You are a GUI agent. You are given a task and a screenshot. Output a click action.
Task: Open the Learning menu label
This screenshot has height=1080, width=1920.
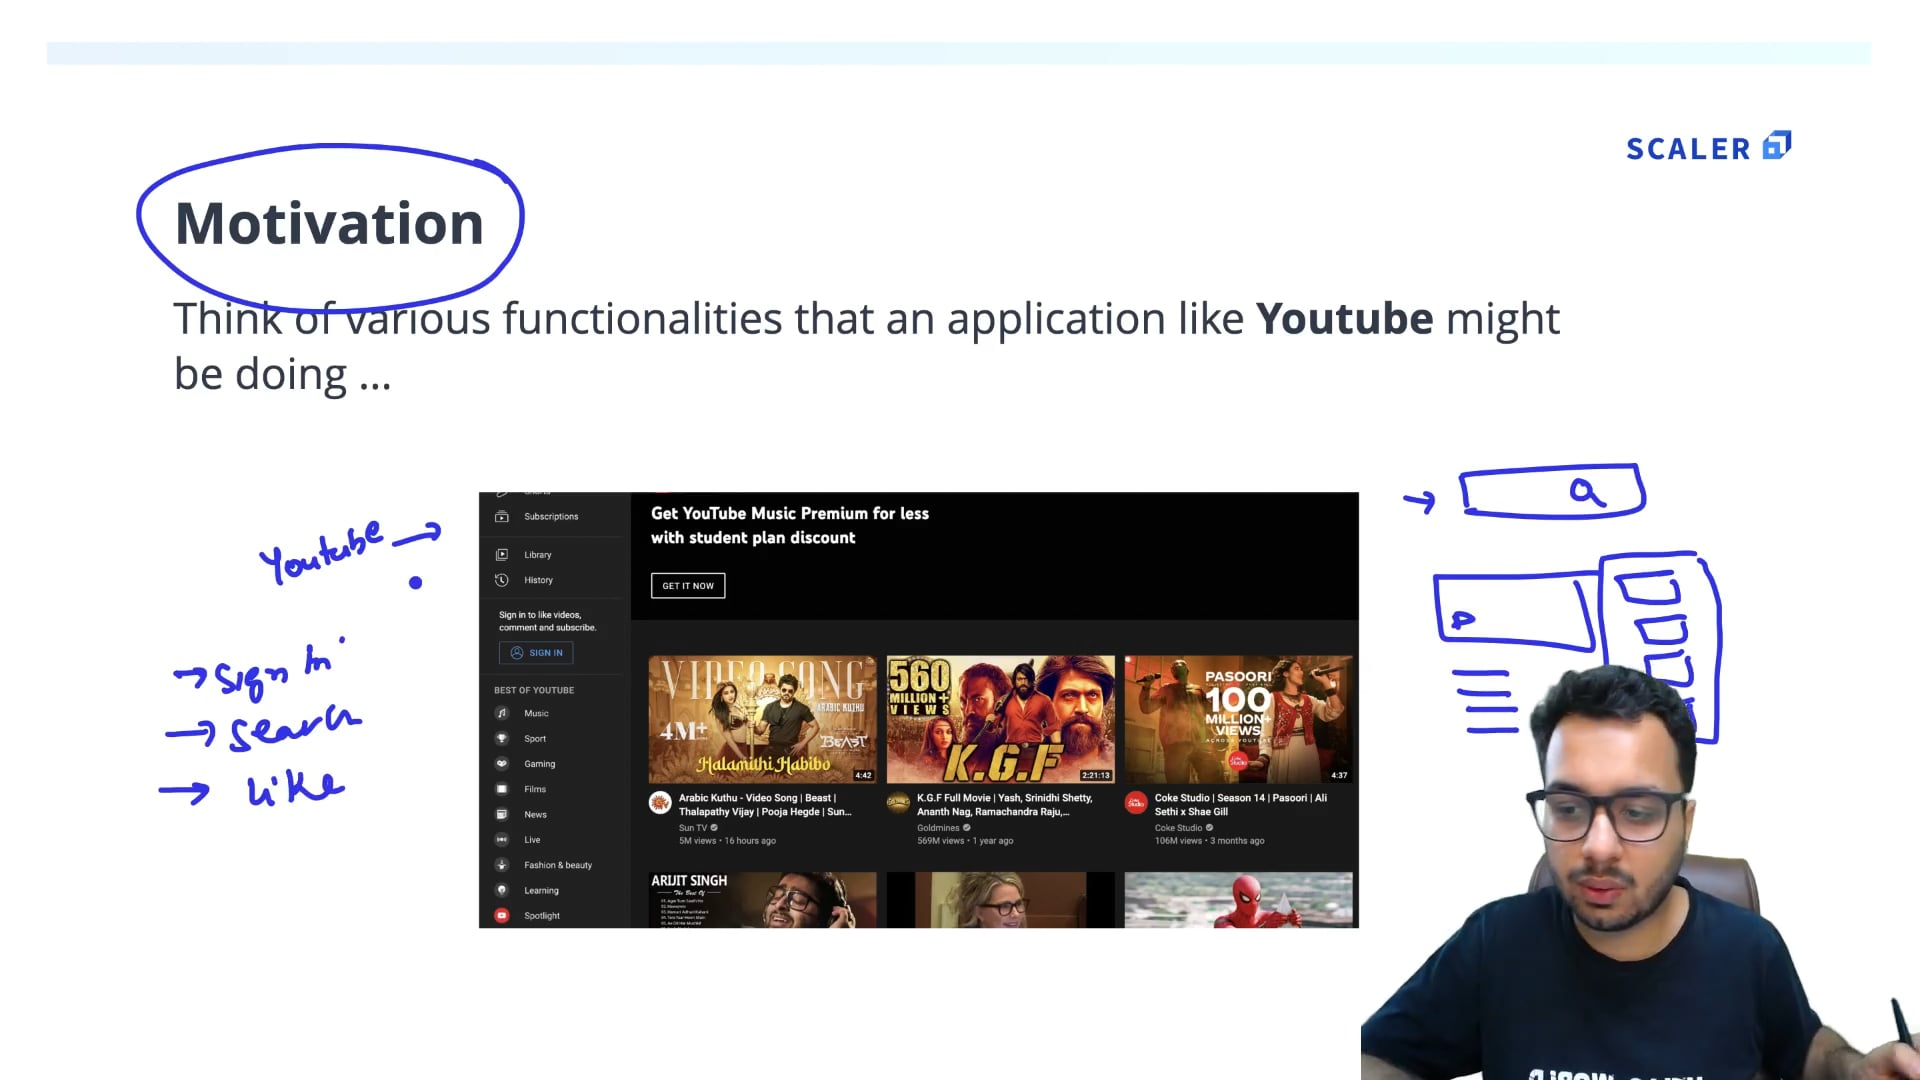click(541, 890)
